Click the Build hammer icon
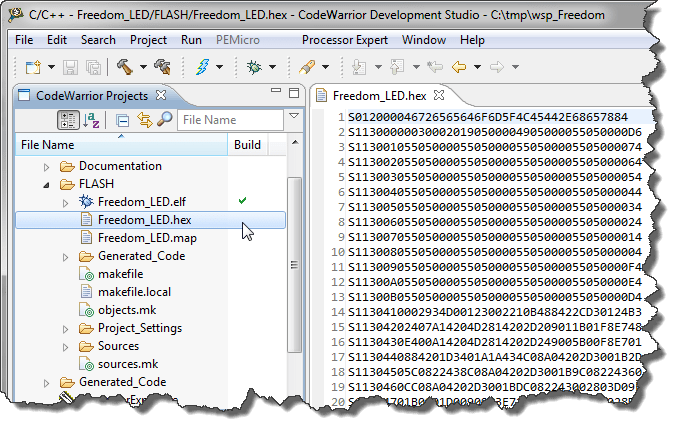684x435 pixels. (125, 67)
